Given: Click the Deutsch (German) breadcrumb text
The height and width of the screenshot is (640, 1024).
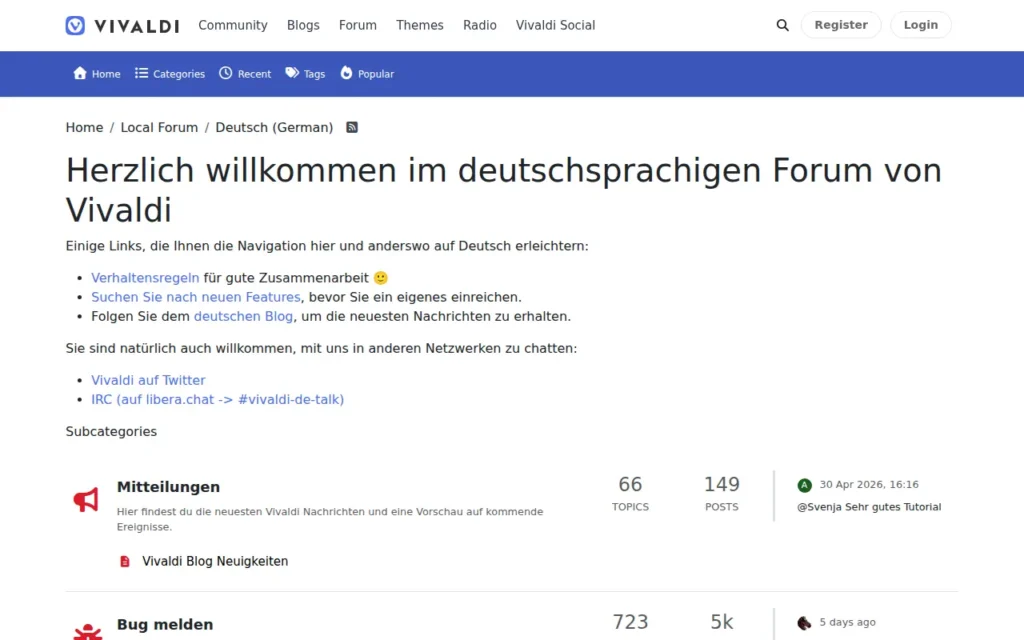Looking at the screenshot, I should coord(274,127).
